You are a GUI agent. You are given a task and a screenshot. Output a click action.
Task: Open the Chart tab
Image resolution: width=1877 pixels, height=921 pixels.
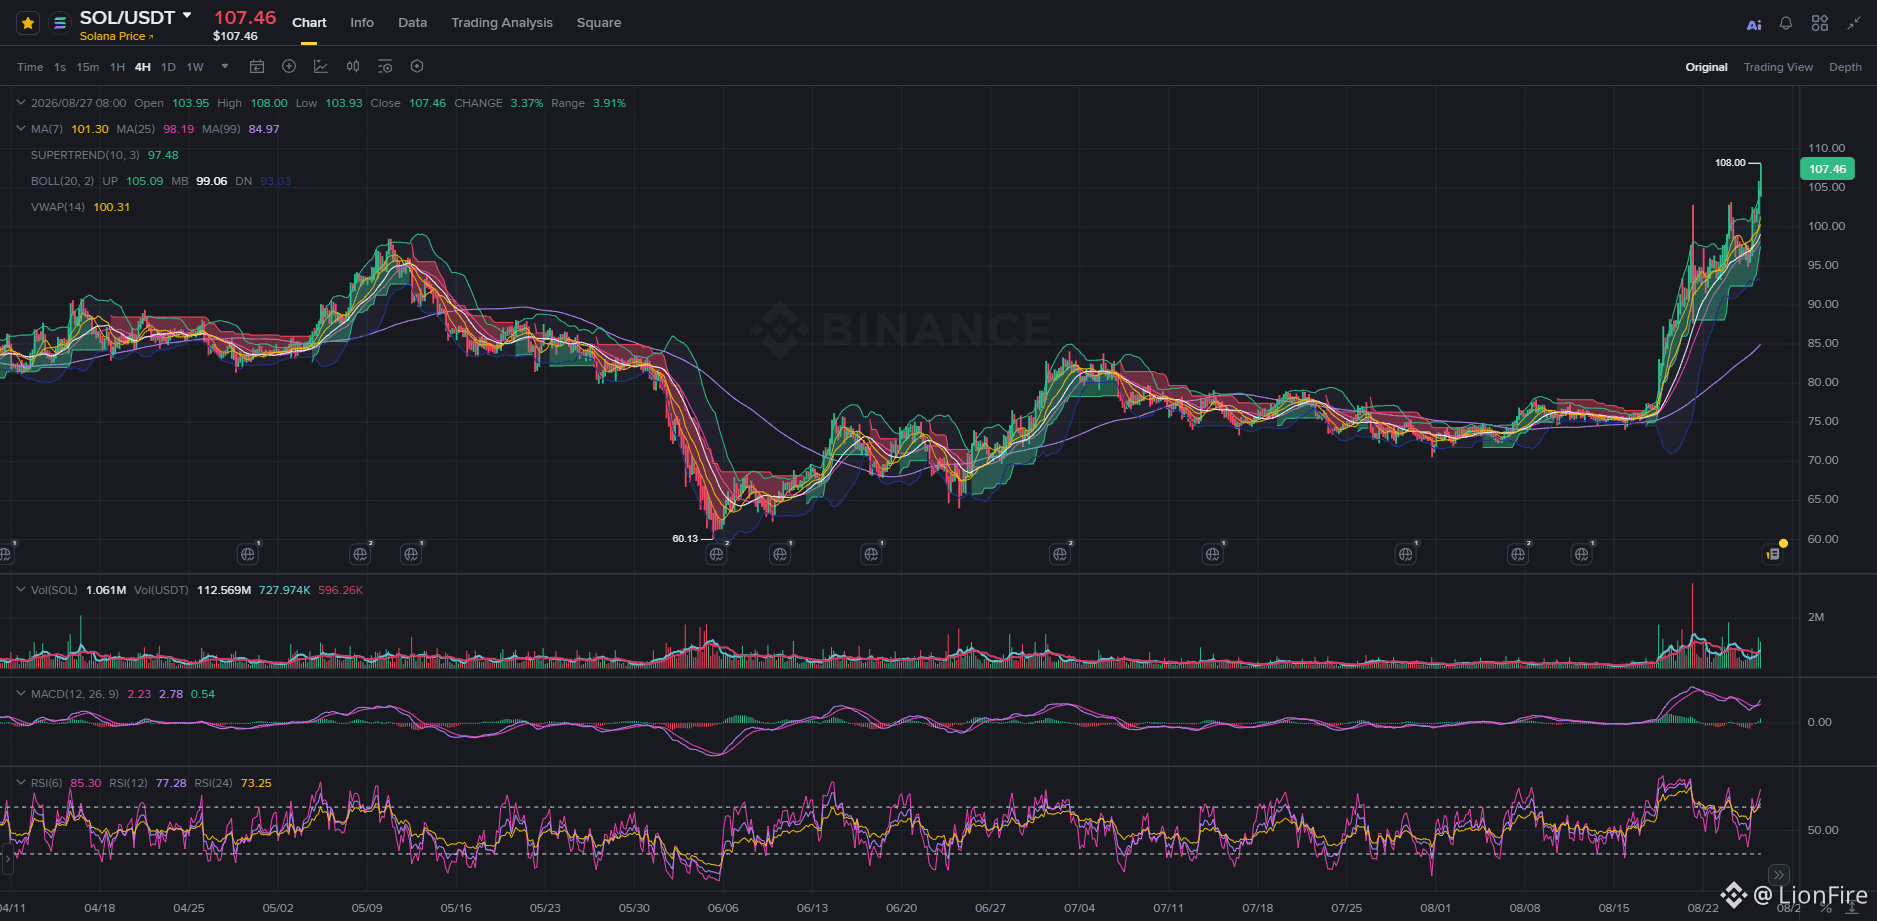pyautogui.click(x=309, y=23)
